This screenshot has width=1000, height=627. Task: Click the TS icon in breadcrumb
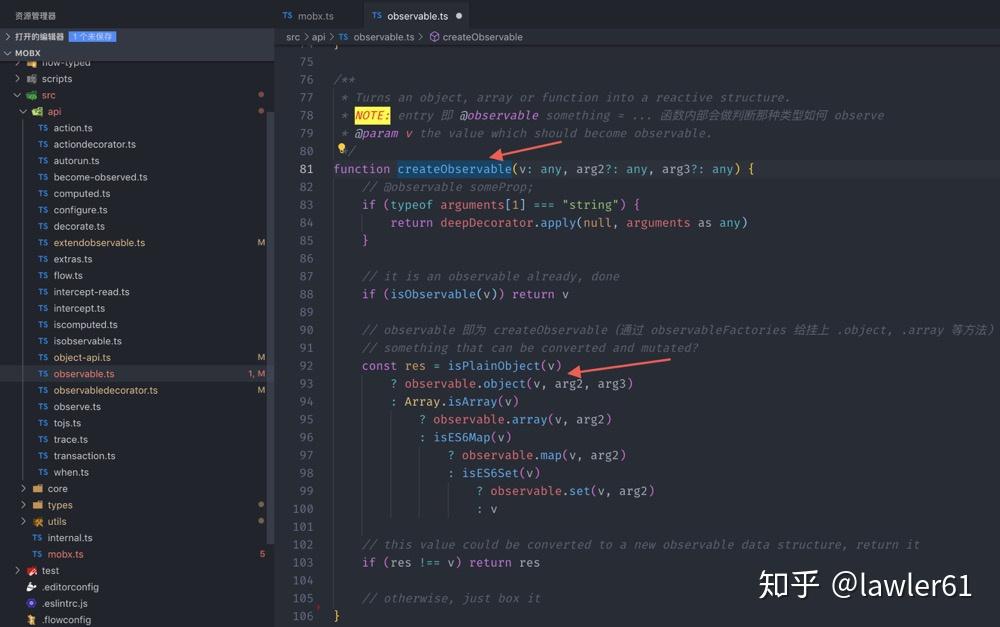tap(343, 37)
